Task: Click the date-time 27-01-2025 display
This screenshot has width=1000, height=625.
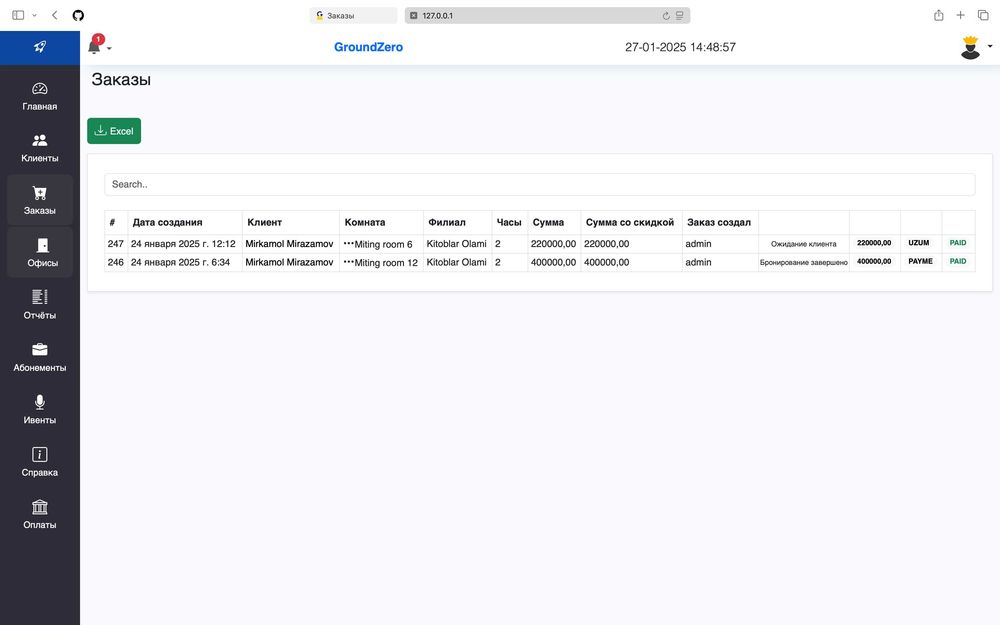Action: pyautogui.click(x=680, y=47)
